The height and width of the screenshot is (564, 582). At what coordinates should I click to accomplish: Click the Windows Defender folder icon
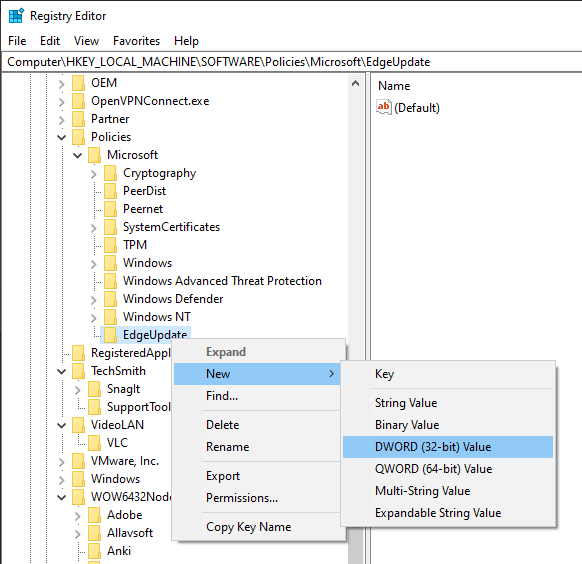click(110, 299)
